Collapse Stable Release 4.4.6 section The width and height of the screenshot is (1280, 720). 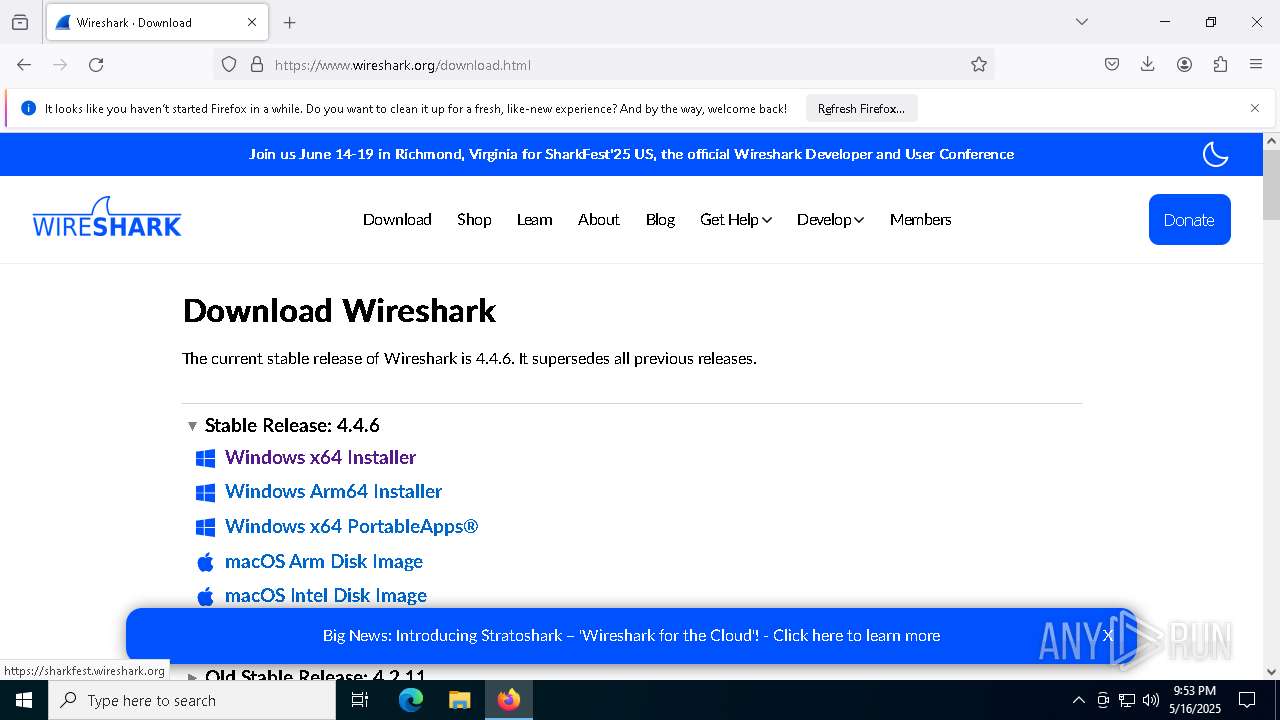pos(284,425)
